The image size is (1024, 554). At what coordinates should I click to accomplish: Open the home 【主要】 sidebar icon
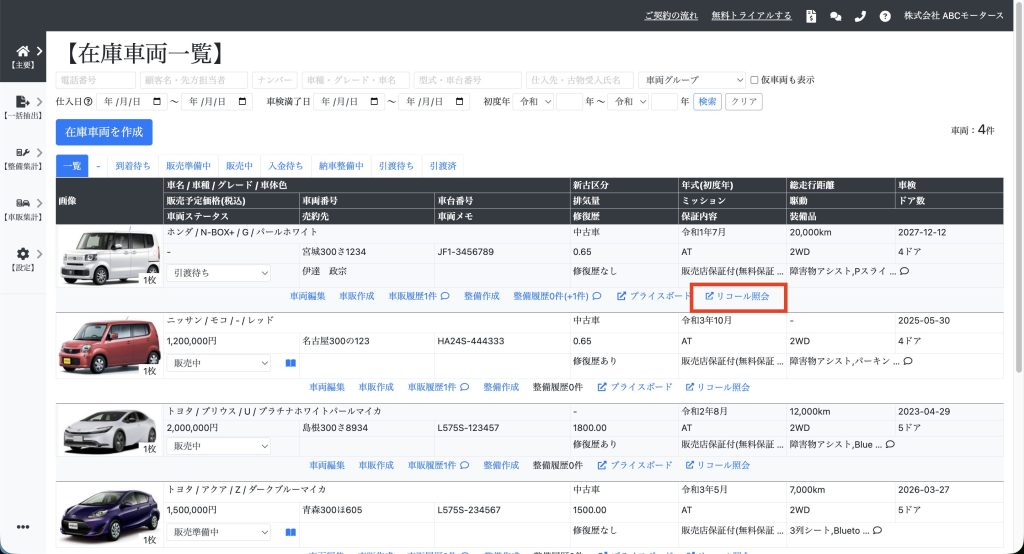[23, 51]
